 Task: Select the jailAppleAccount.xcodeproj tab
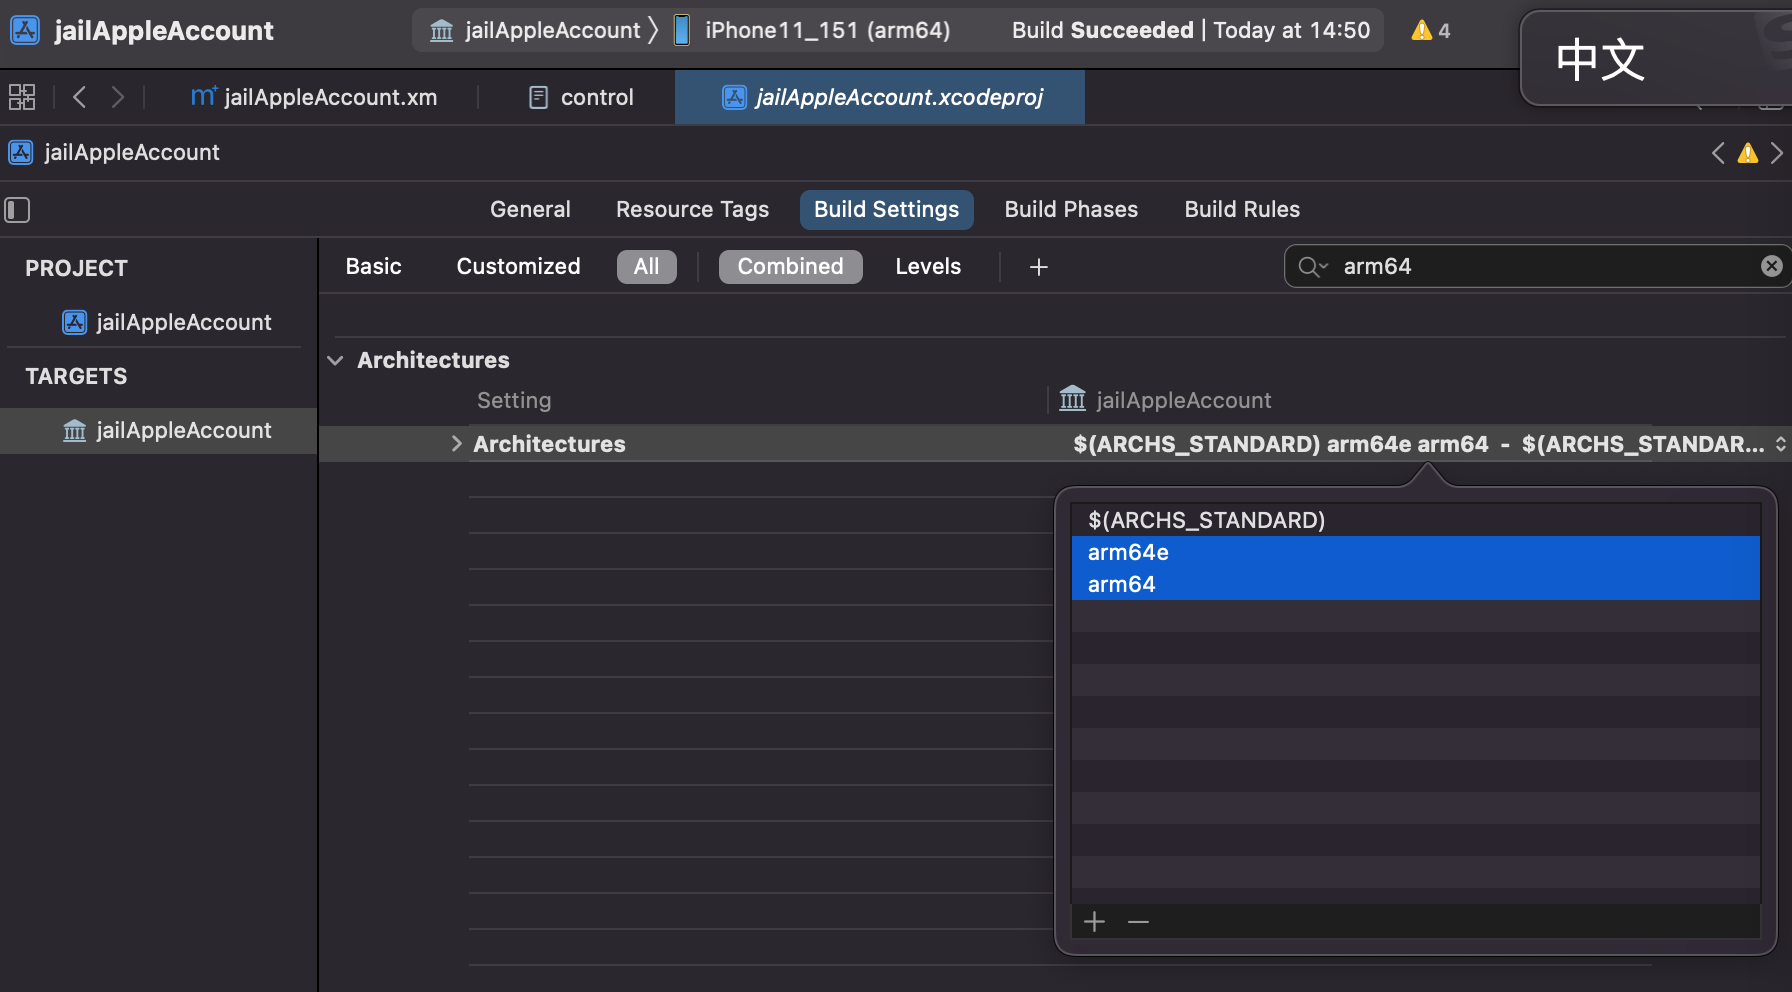pos(880,97)
